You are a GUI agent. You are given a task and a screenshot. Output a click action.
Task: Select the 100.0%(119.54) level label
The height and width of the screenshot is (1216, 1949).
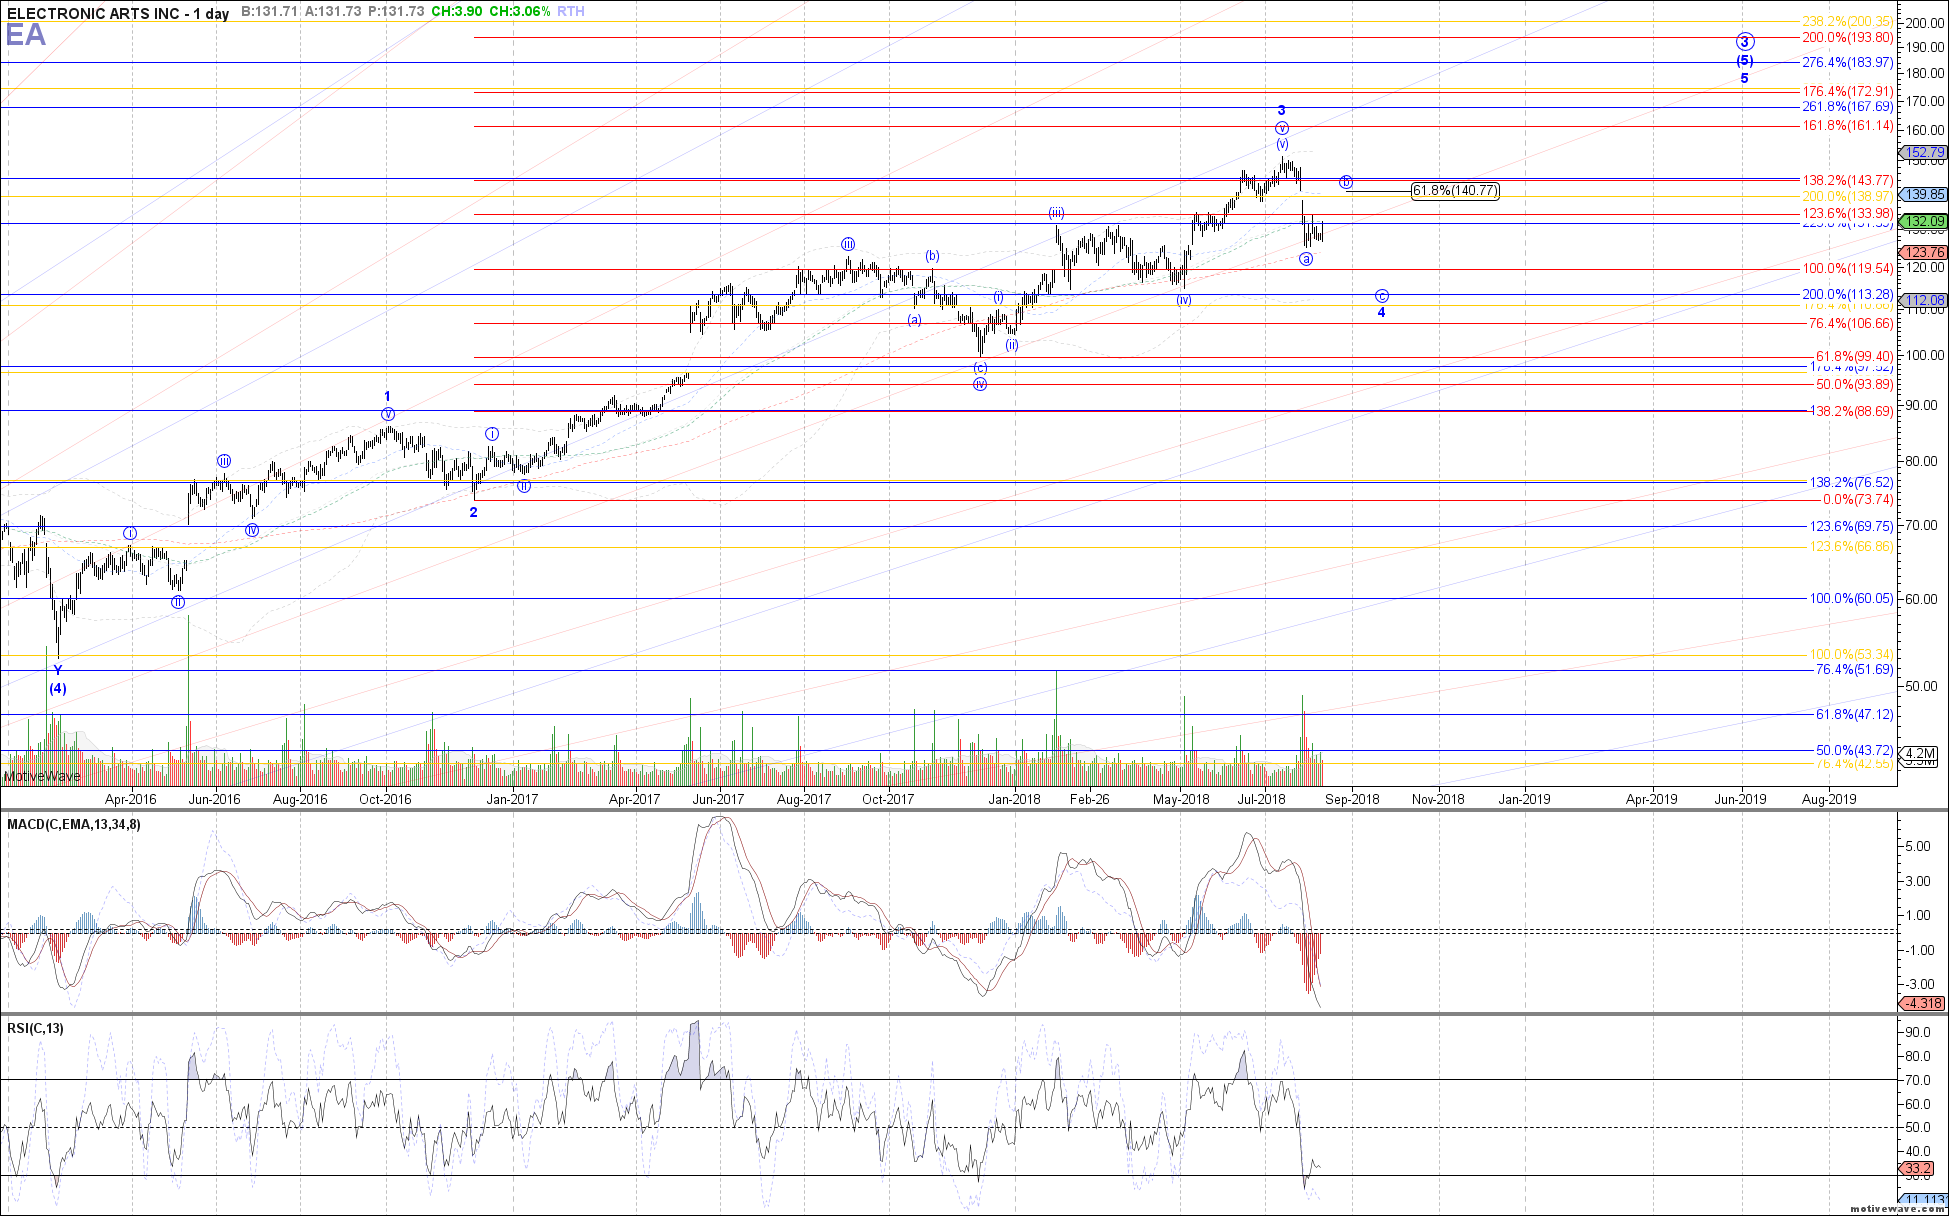coord(1848,269)
